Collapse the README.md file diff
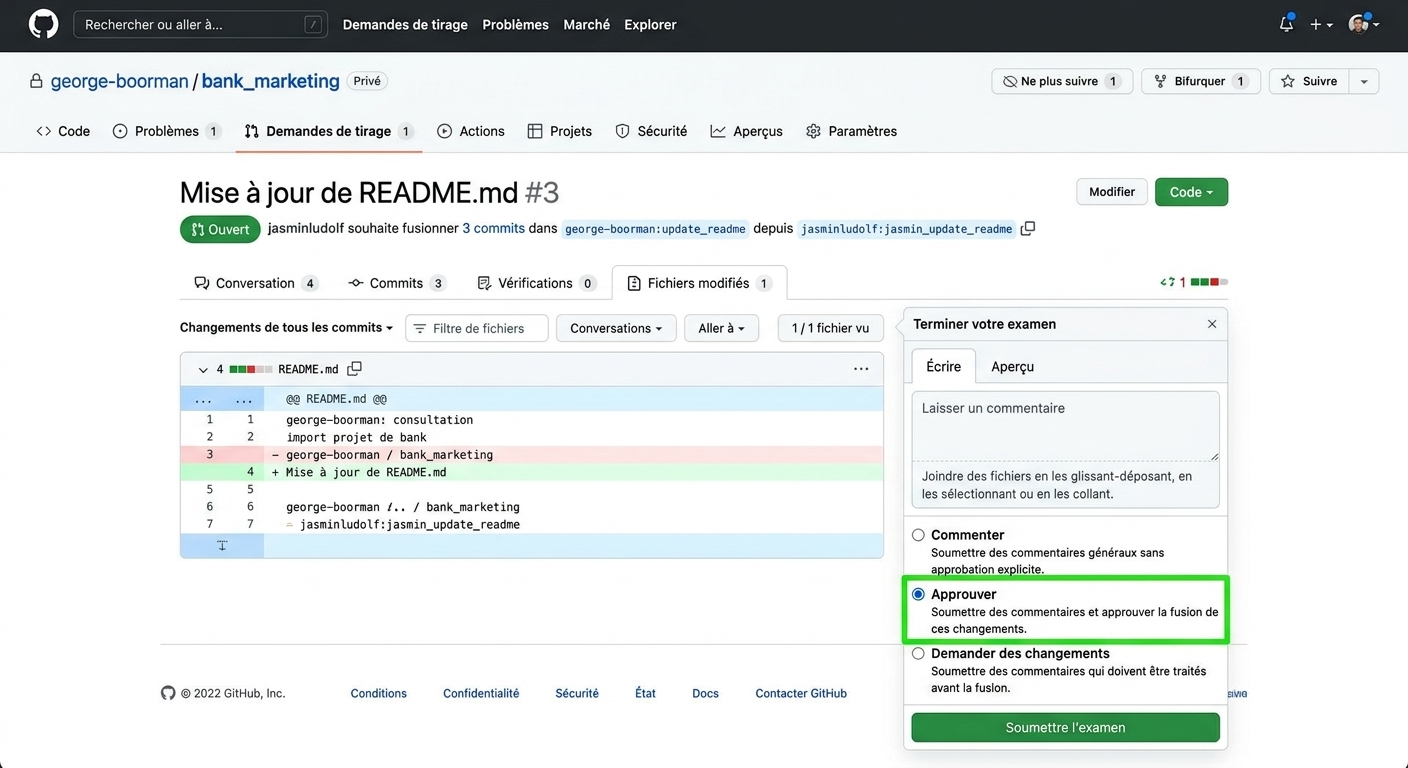Image resolution: width=1408 pixels, height=768 pixels. coord(203,370)
